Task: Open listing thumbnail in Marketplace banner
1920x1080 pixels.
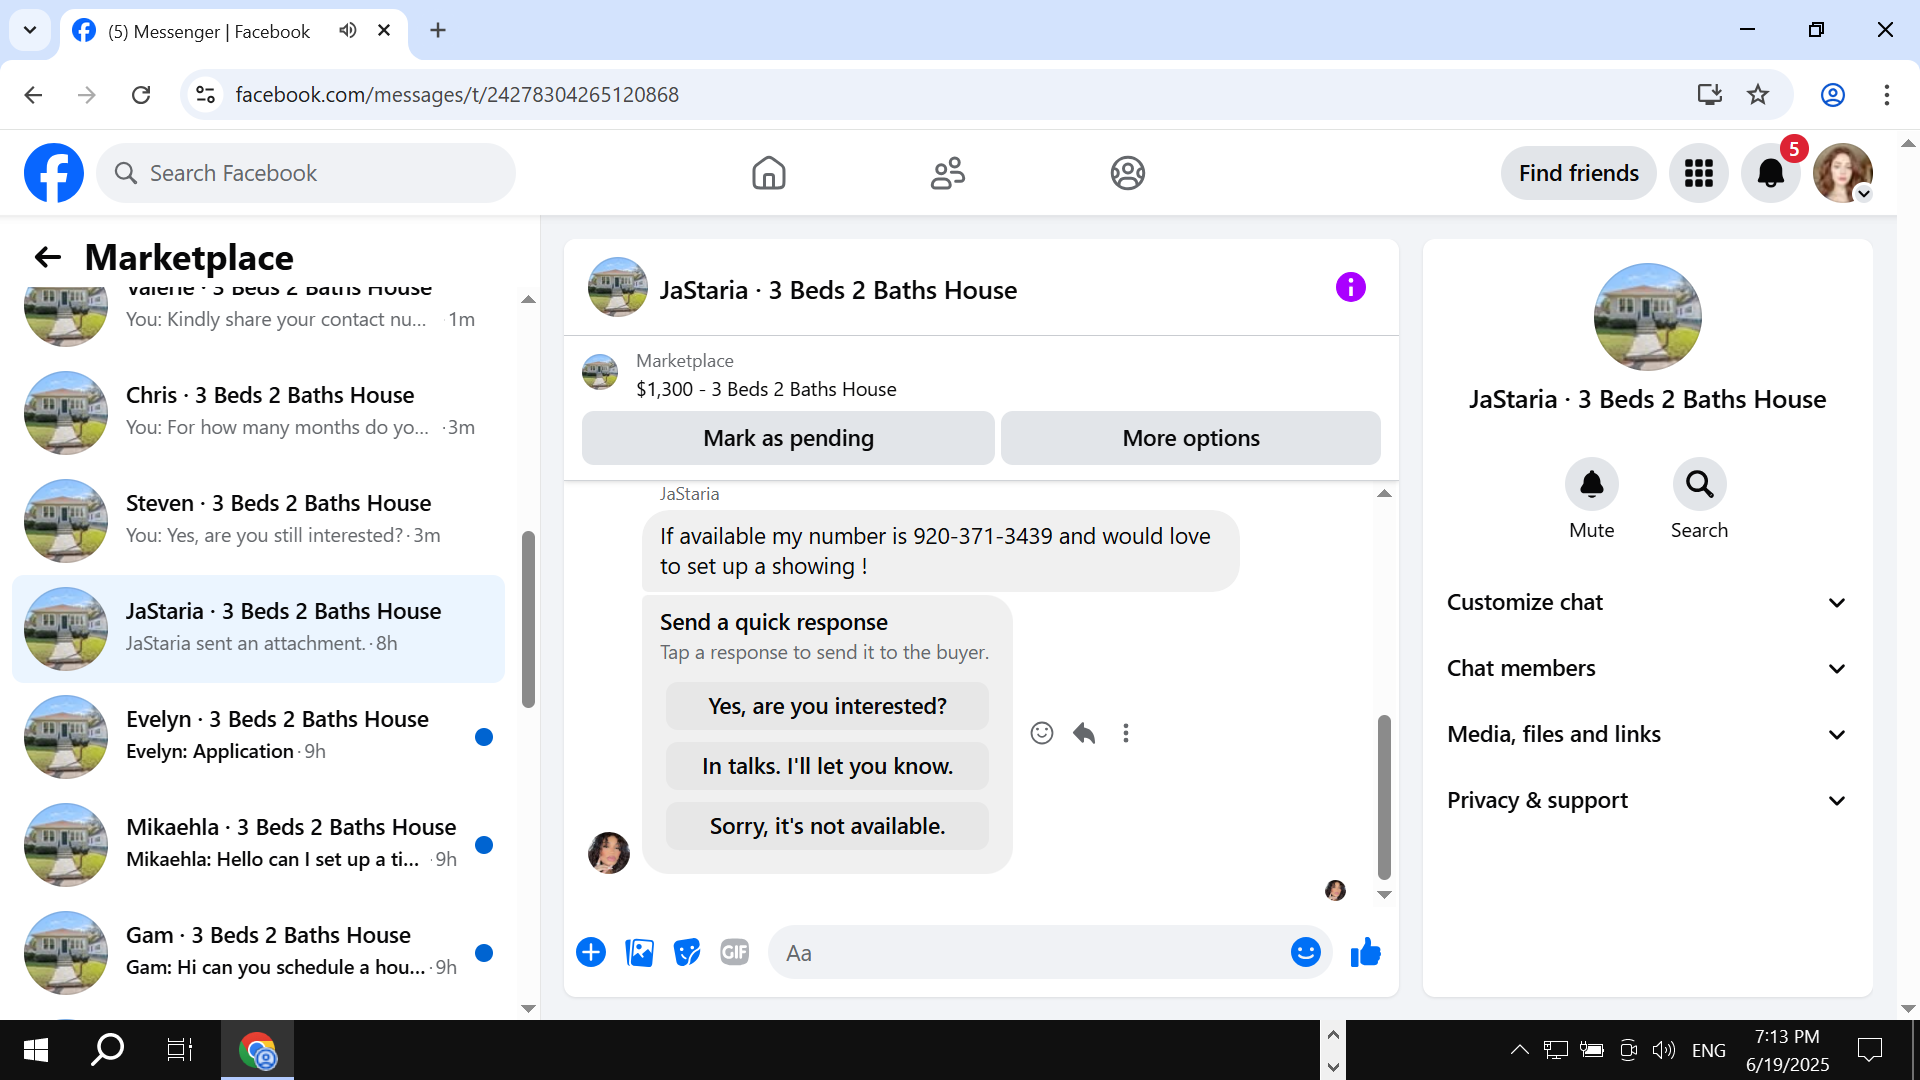Action: point(600,372)
